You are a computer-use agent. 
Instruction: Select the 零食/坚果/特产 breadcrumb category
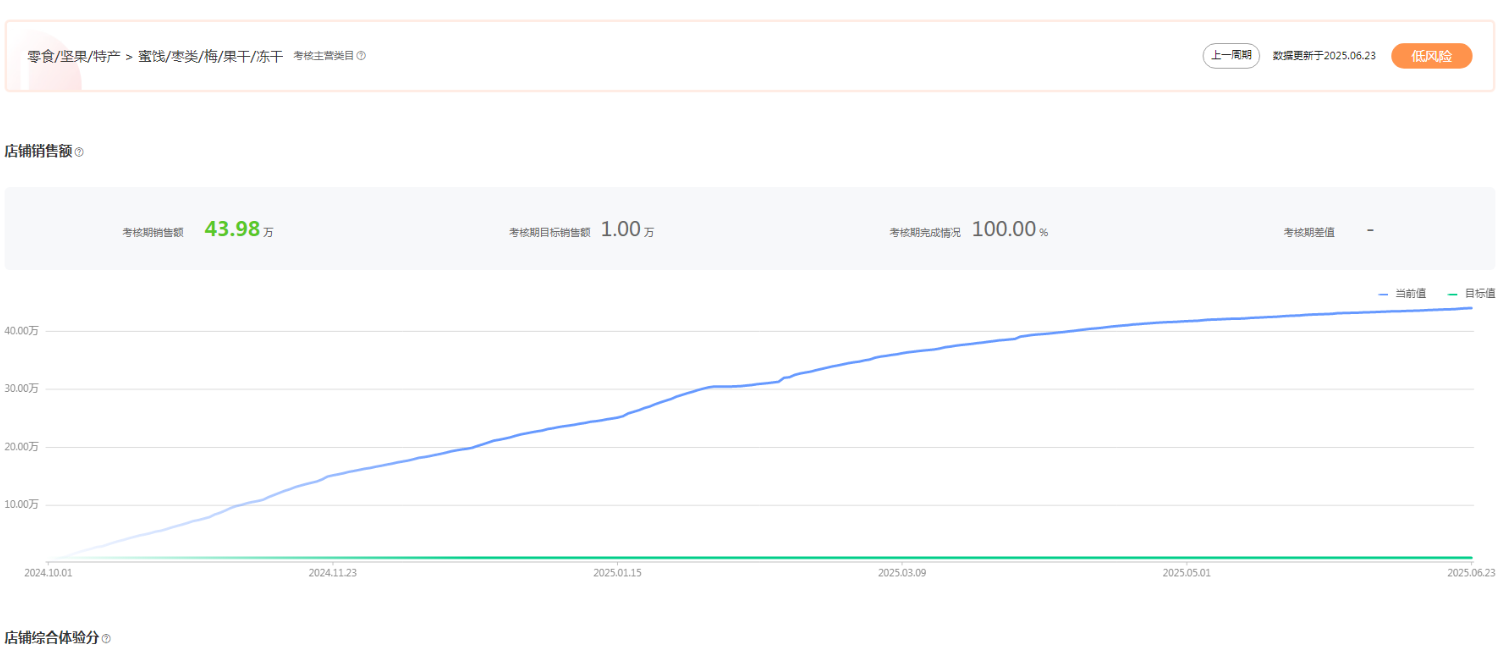point(74,56)
